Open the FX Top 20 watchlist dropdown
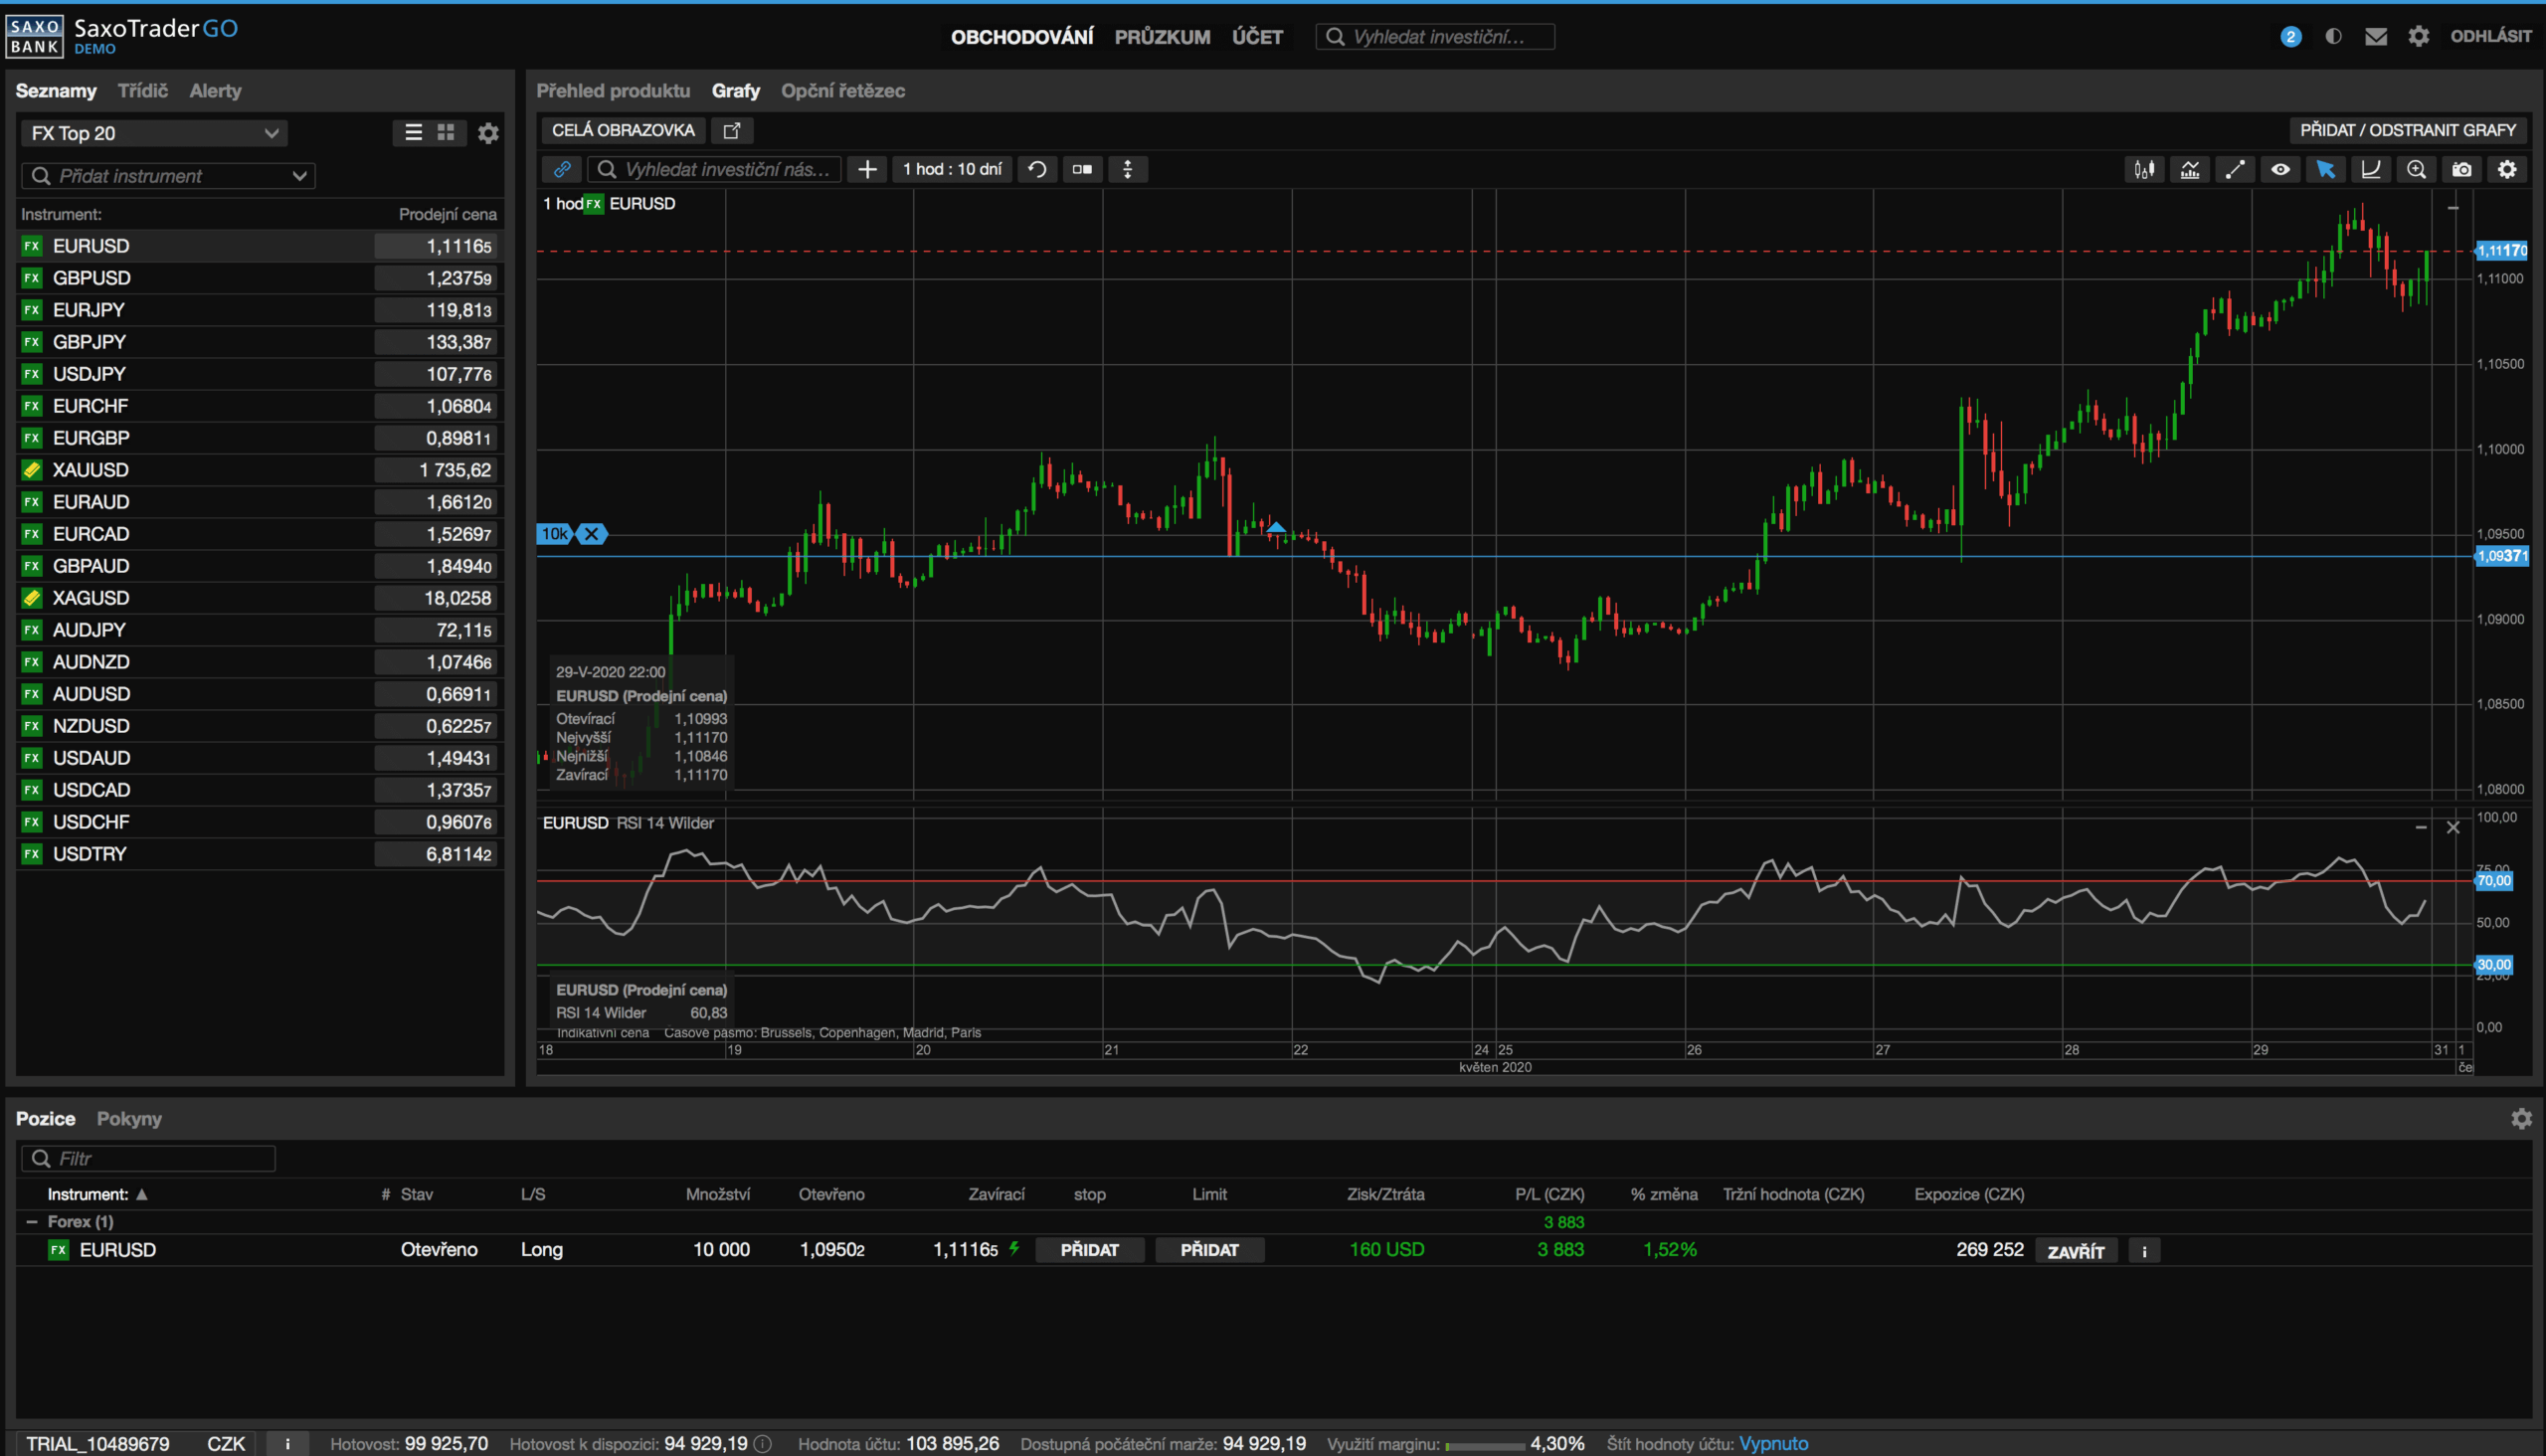Screen dimensions: 2546x1456 pyautogui.click(x=154, y=133)
